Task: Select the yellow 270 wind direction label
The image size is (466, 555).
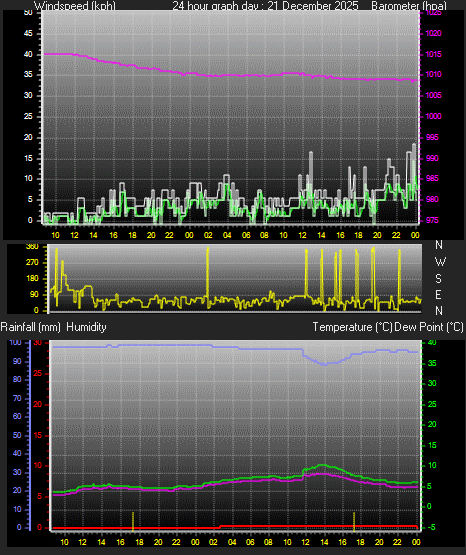Action: click(32, 263)
